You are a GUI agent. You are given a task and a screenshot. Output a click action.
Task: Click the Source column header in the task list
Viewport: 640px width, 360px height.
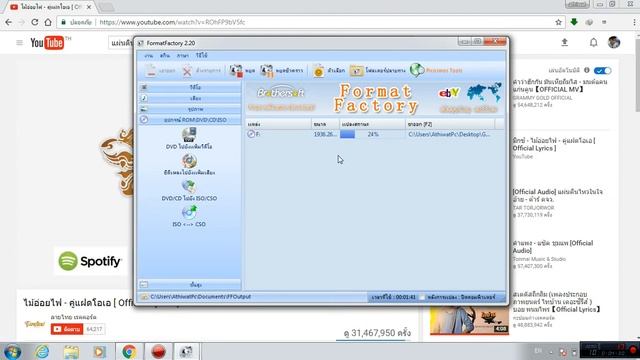pos(278,124)
